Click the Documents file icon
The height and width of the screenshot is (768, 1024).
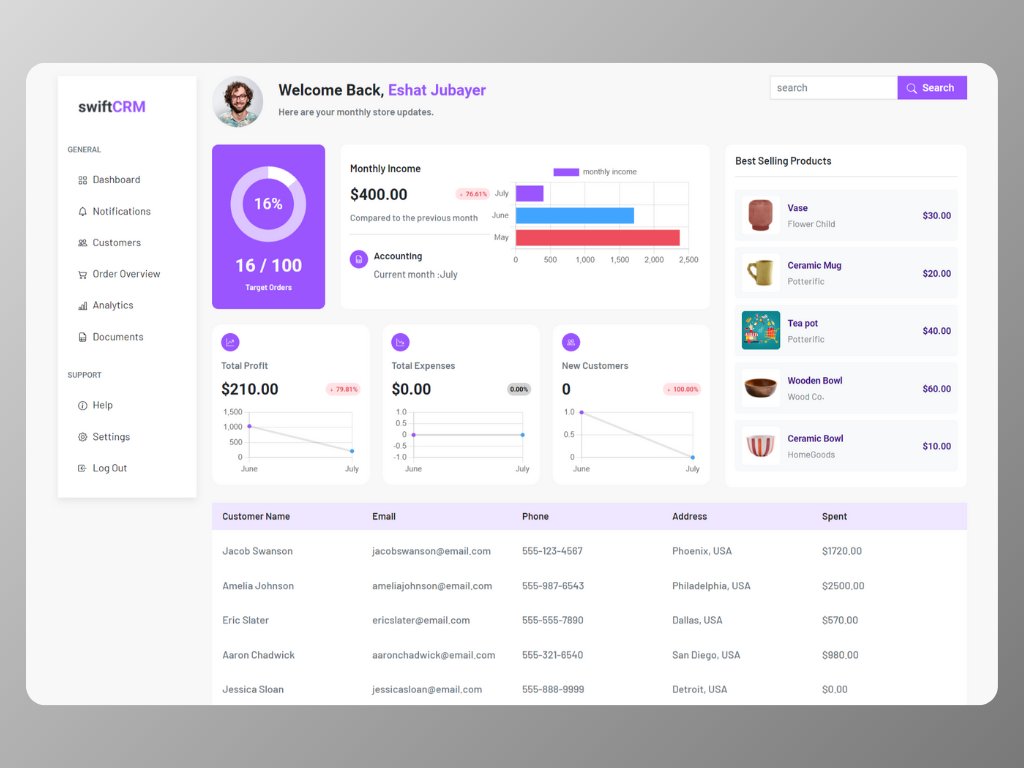pyautogui.click(x=82, y=337)
